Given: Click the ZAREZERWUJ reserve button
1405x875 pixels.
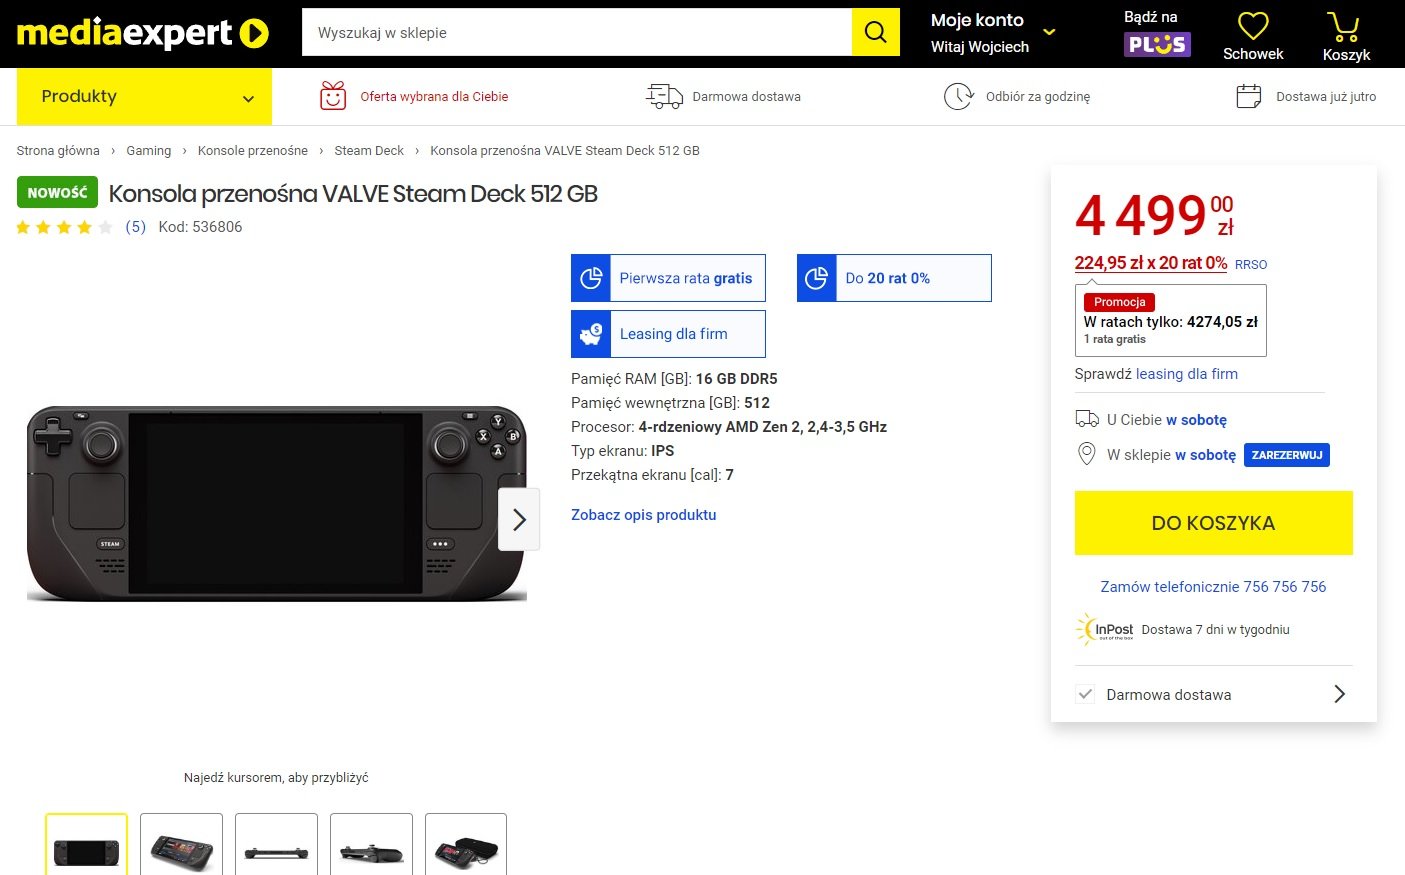Looking at the screenshot, I should pos(1286,455).
